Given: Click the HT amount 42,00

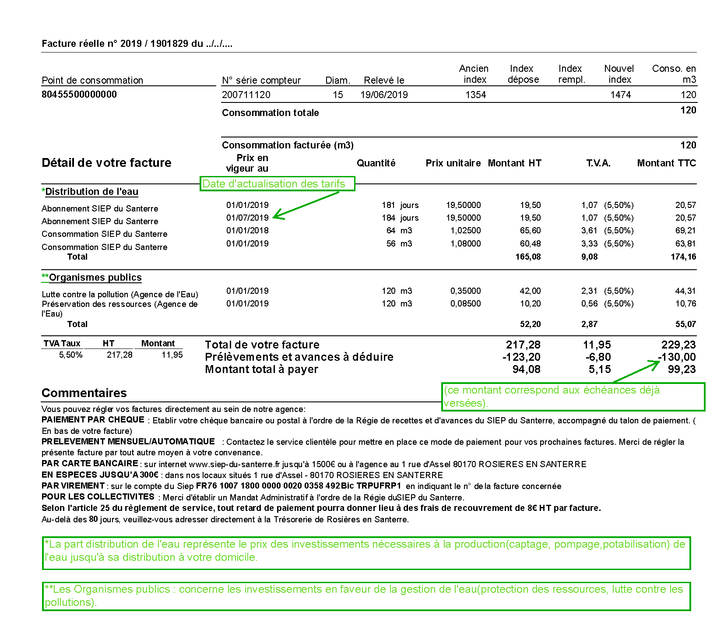Looking at the screenshot, I should tap(530, 291).
